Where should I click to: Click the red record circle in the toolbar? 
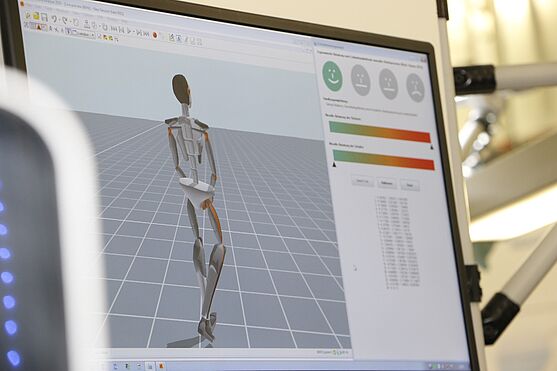click(155, 35)
